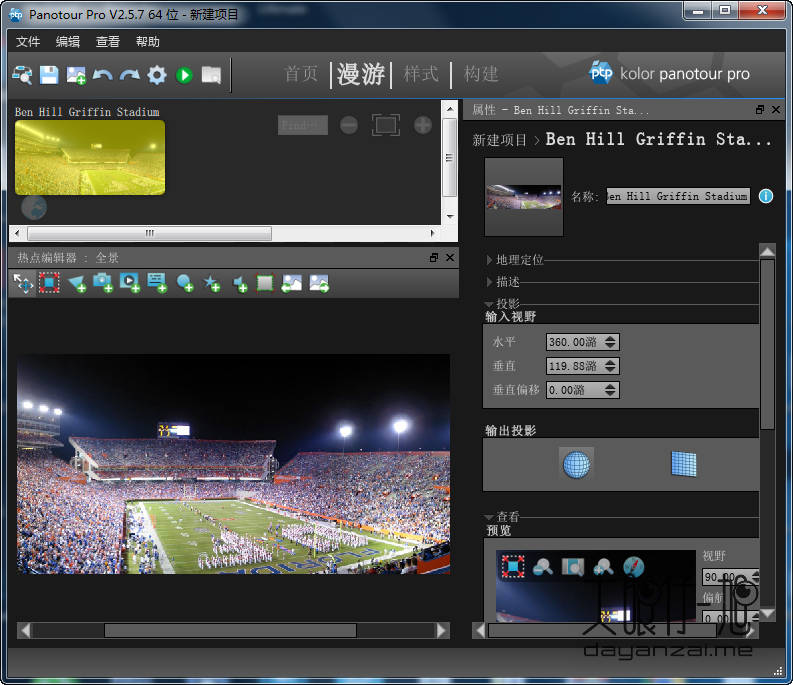Open the 文件 menu
Screen dimensions: 793x685
pos(28,42)
